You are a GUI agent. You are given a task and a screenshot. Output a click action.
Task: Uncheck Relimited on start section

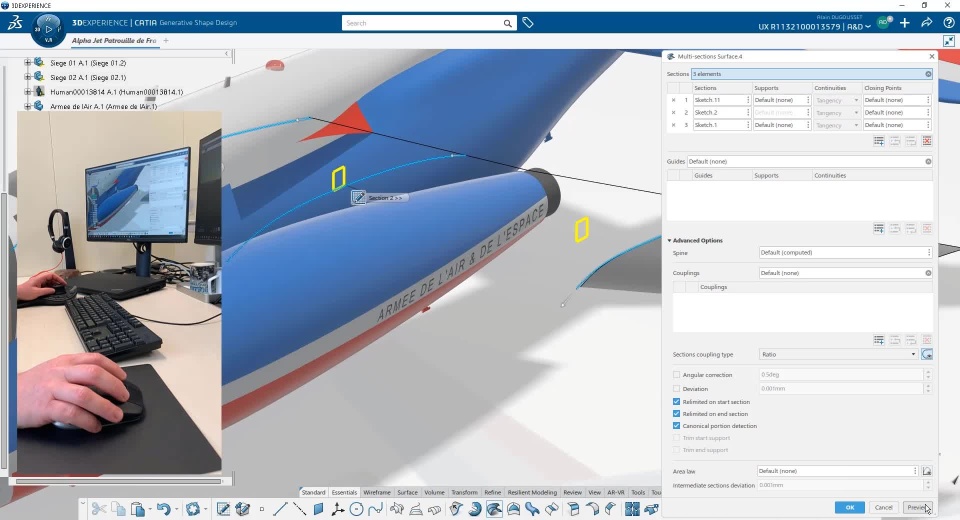point(677,402)
